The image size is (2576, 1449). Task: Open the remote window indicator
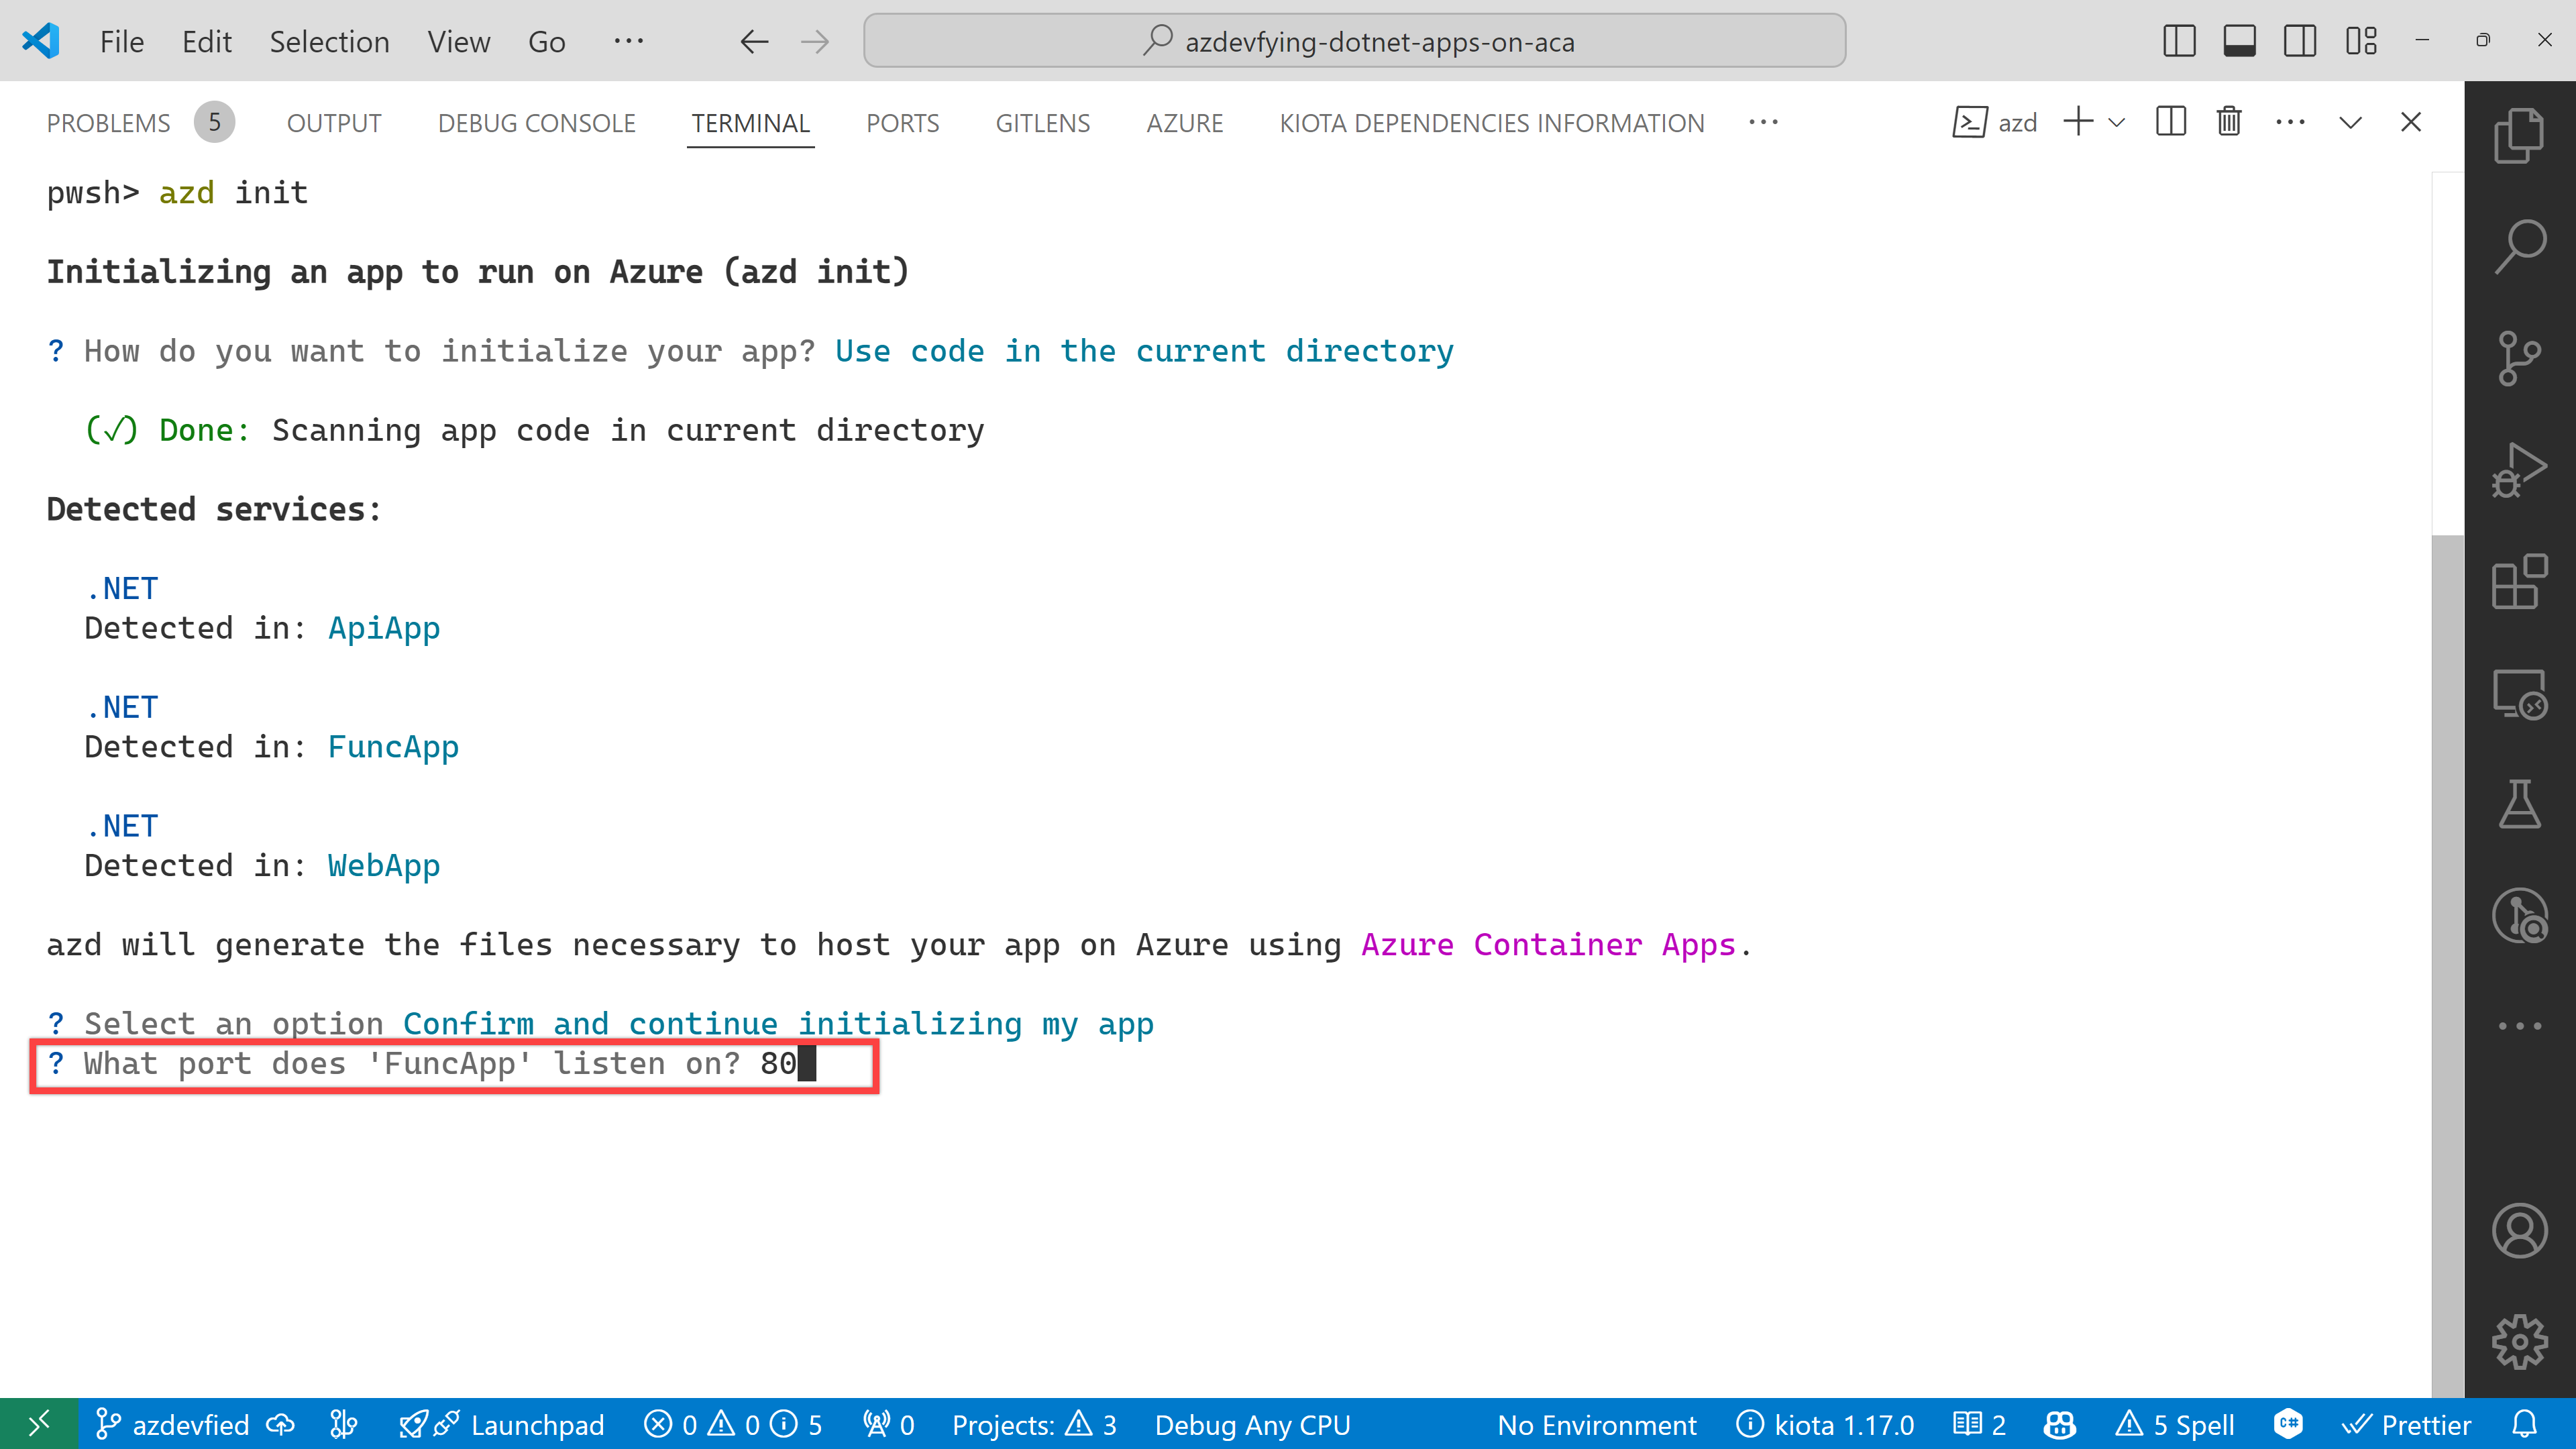point(39,1424)
